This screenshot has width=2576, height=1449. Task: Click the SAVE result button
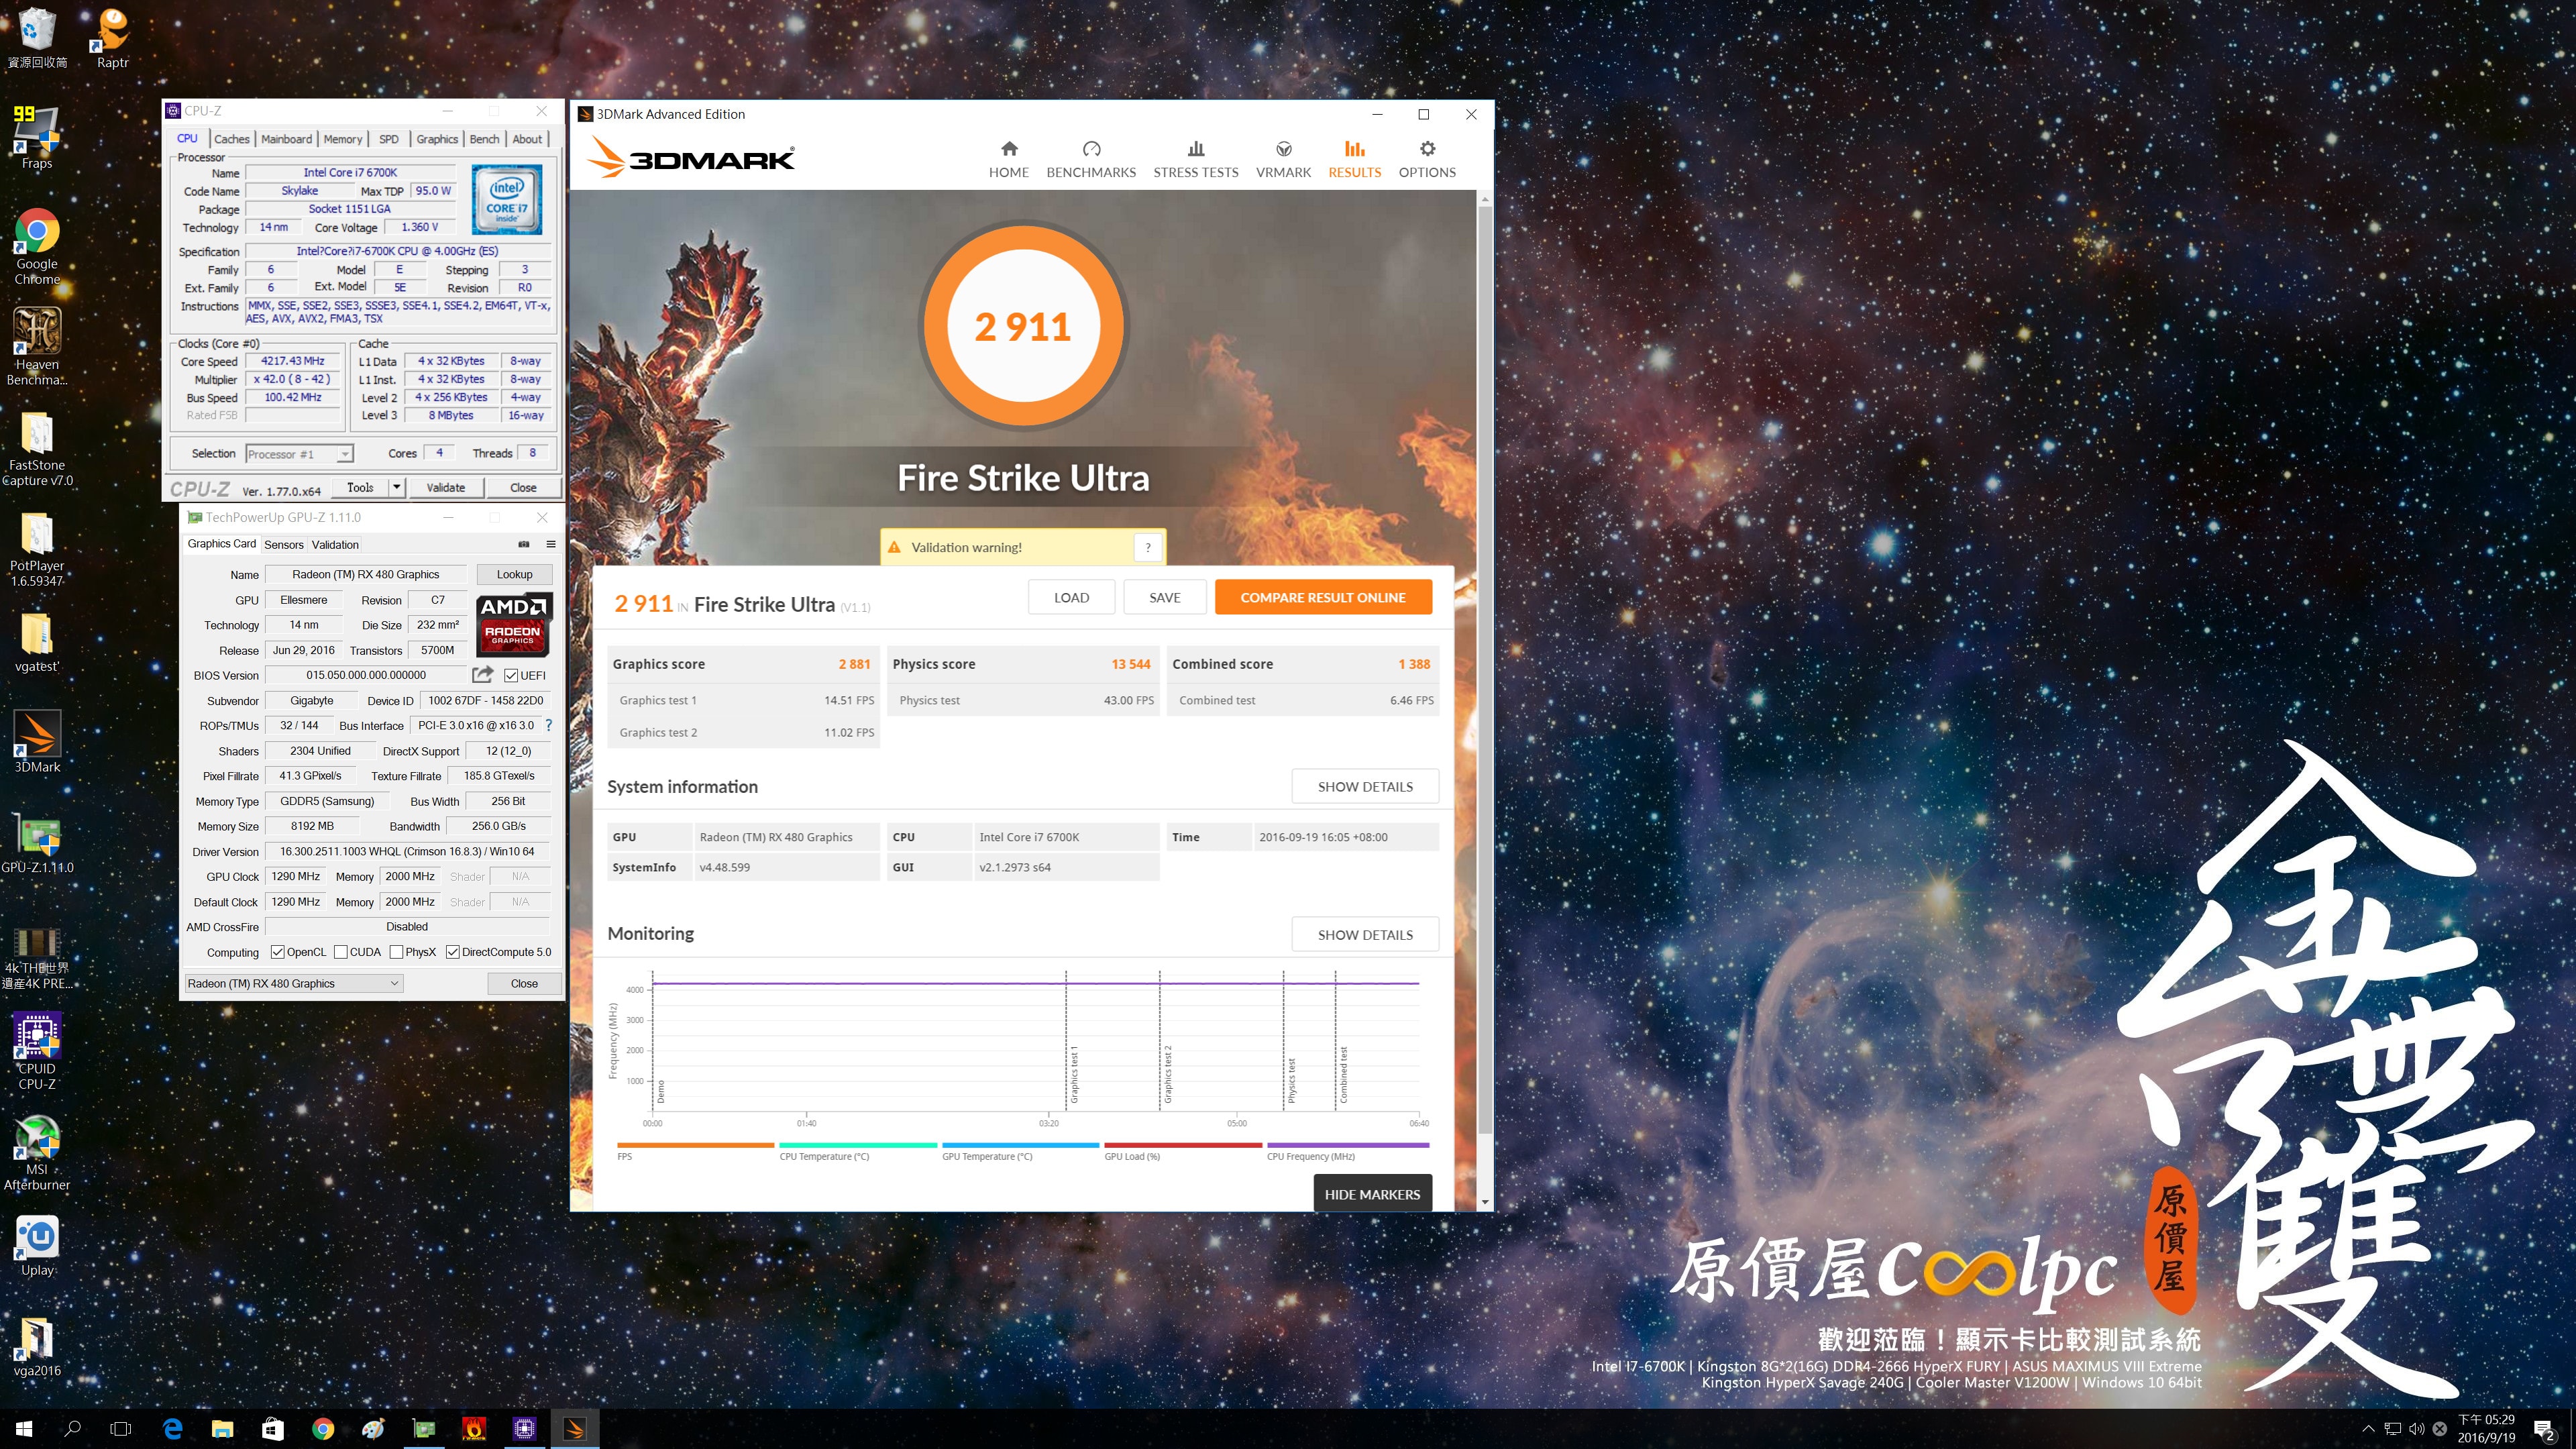(x=1164, y=597)
